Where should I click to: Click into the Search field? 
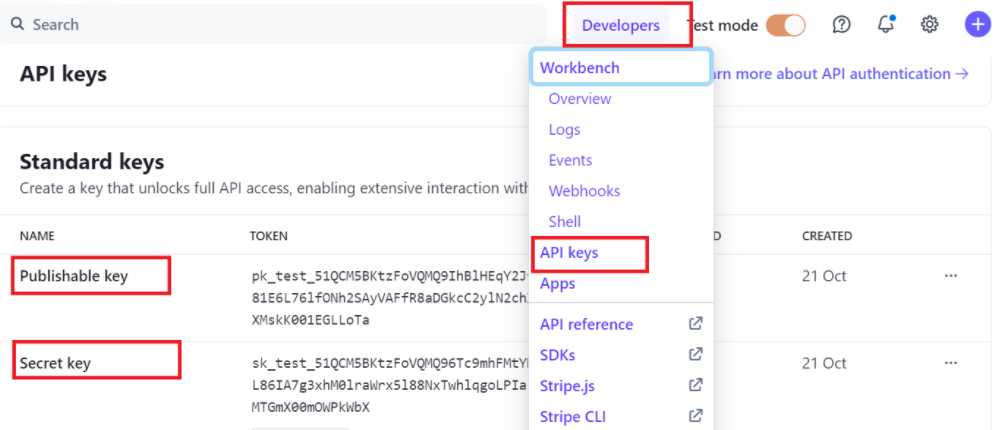point(273,24)
